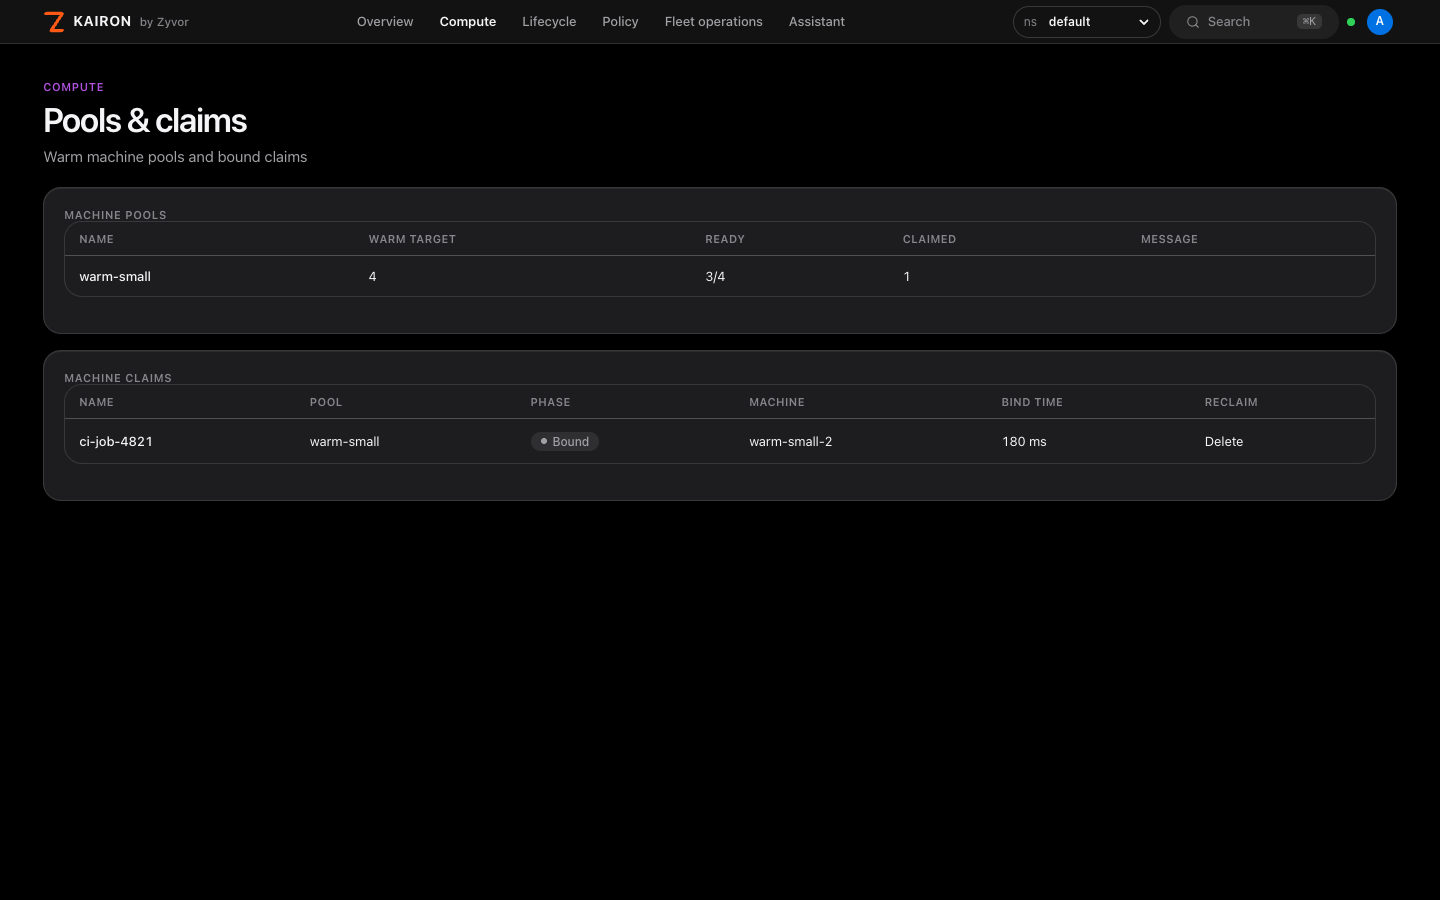
Task: Click the RECLAIM column header
Action: (1231, 403)
